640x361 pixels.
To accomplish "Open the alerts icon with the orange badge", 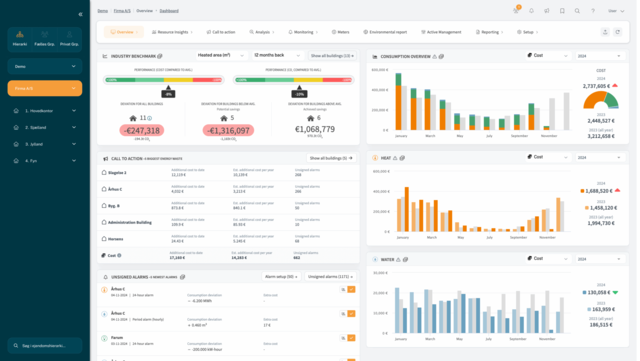I will (516, 10).
